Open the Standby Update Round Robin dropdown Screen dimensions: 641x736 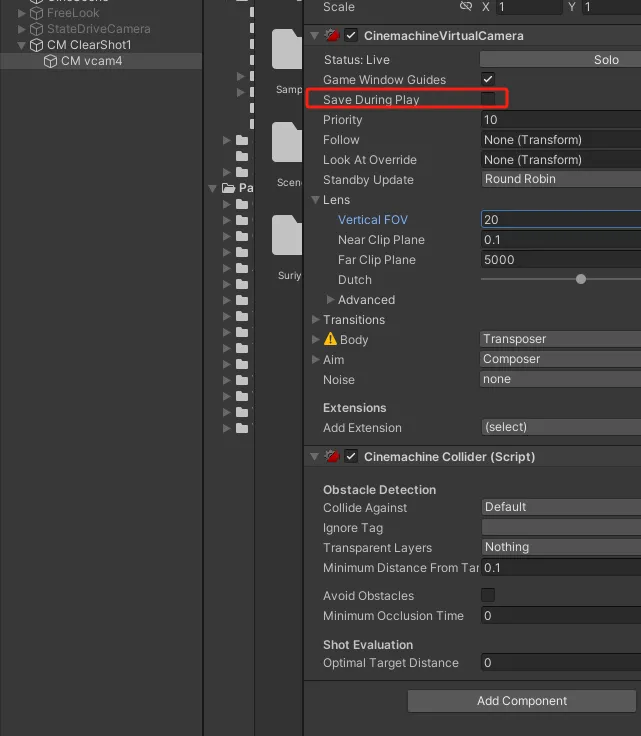(561, 179)
